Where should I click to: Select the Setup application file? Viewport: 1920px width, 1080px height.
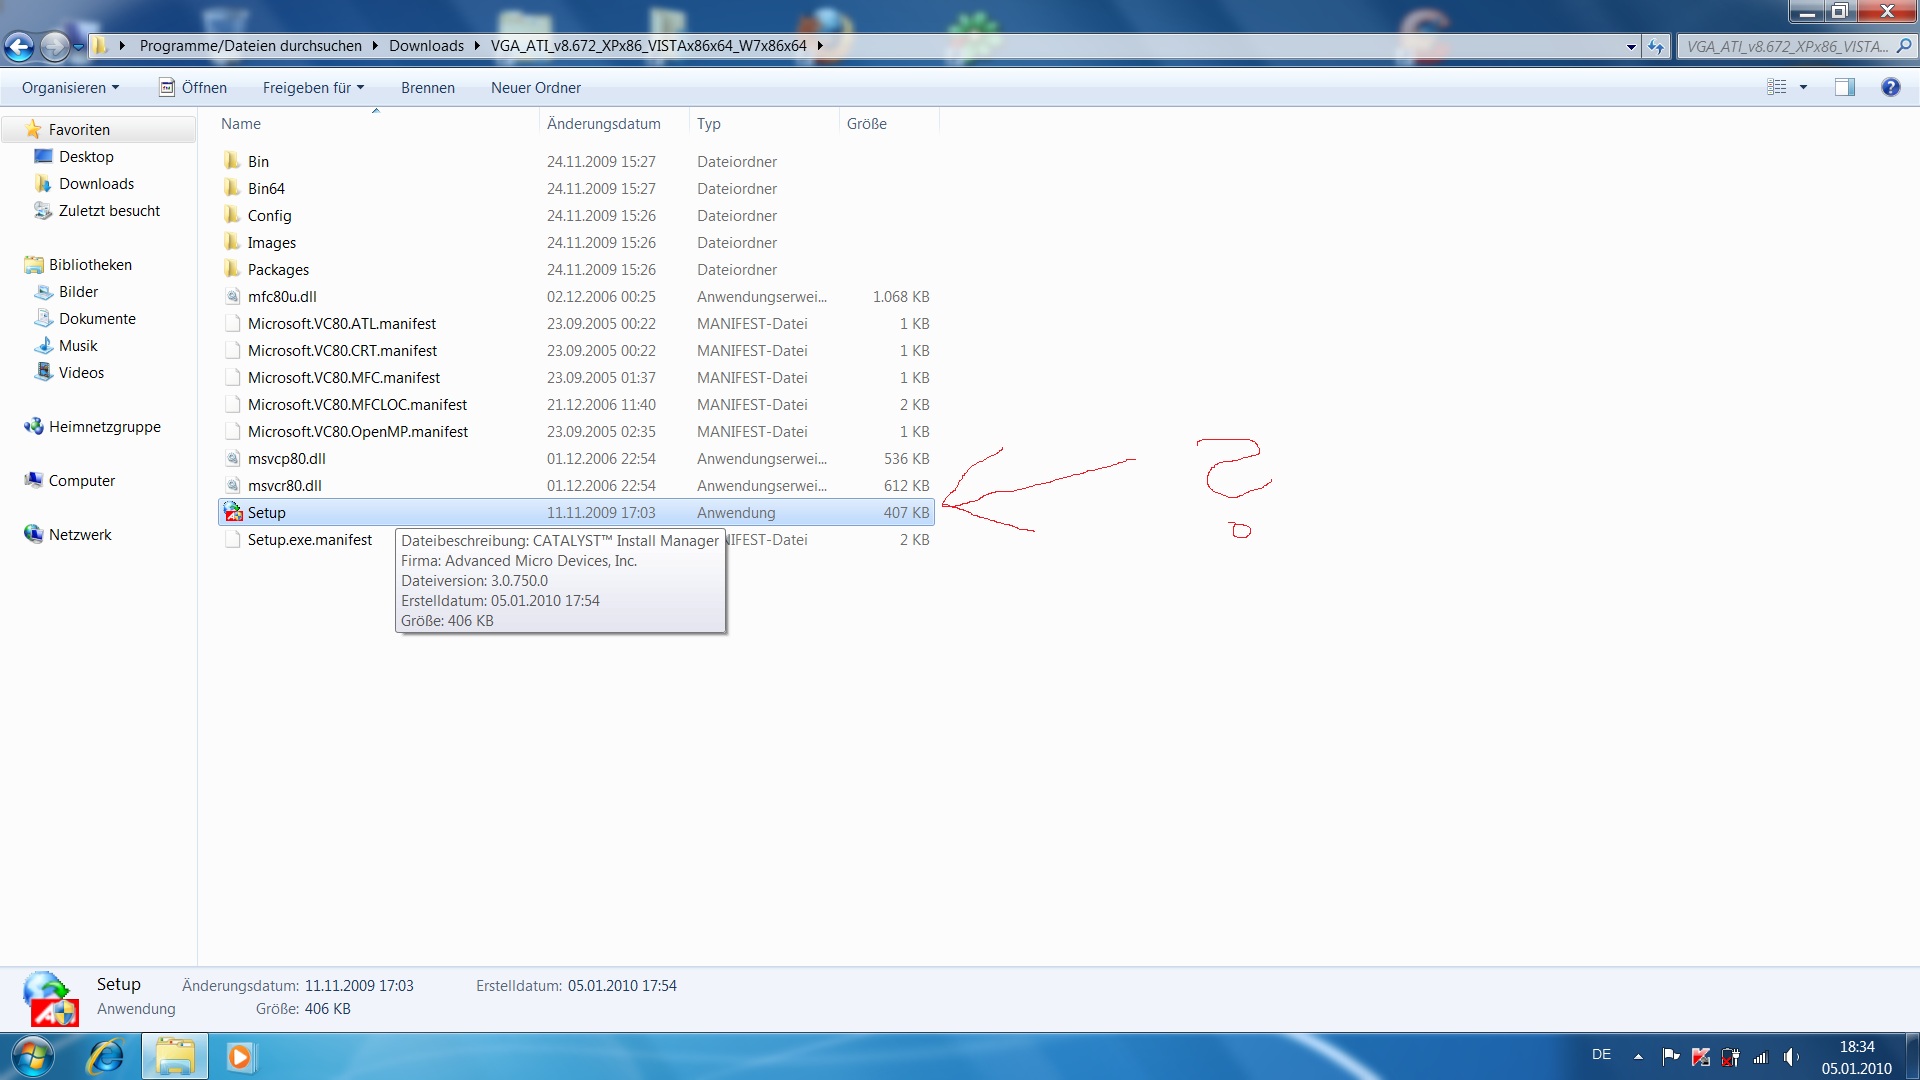pos(267,513)
